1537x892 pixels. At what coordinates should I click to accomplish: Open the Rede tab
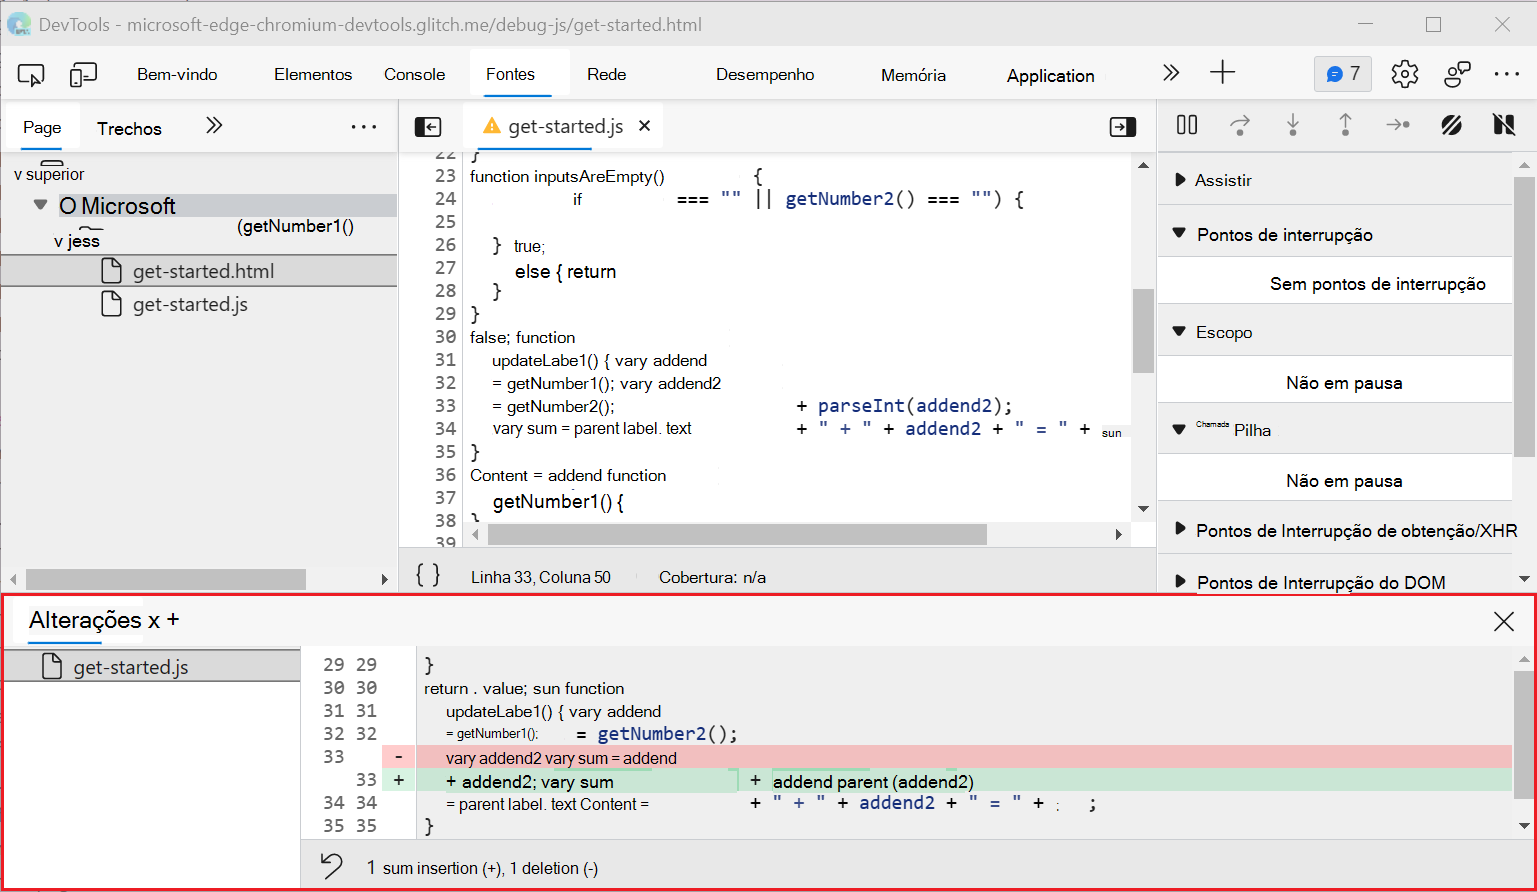606,75
